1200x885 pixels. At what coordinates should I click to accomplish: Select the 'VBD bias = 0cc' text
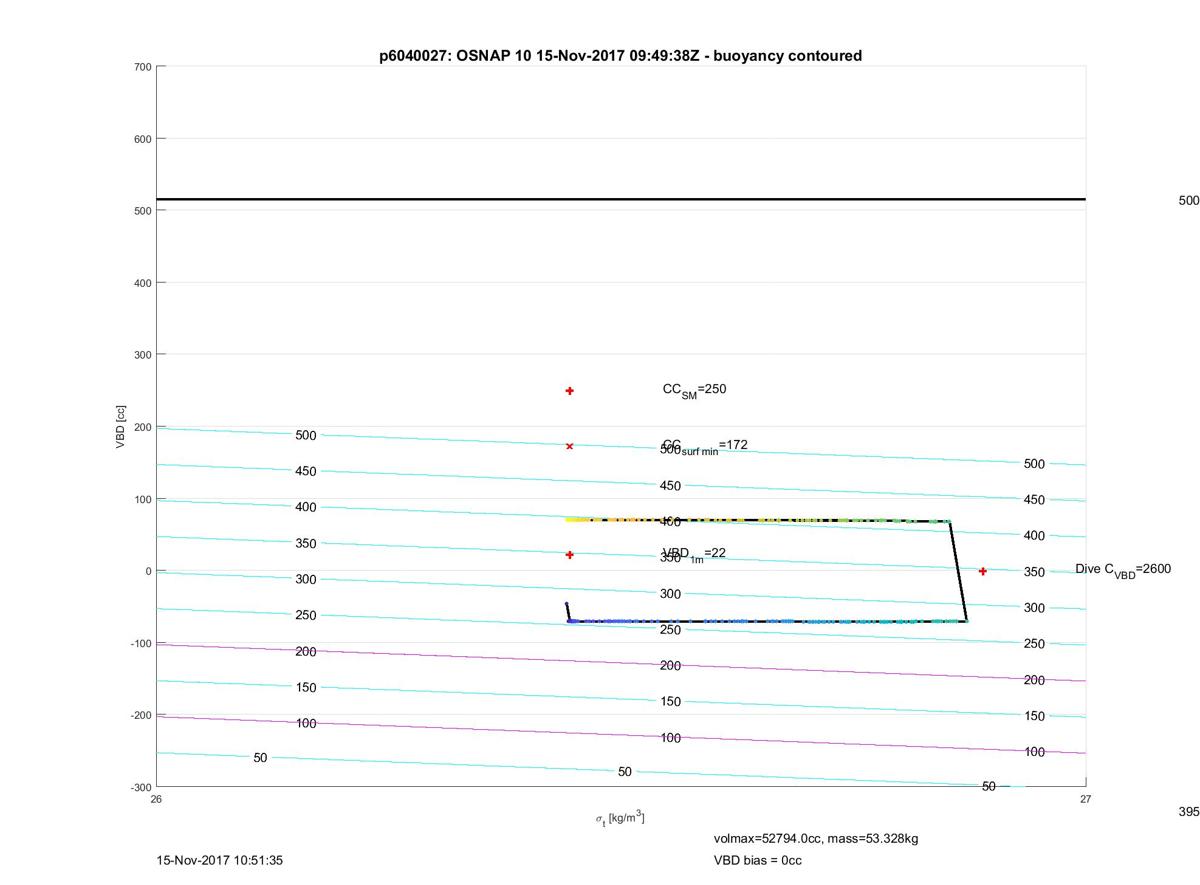[x=757, y=860]
